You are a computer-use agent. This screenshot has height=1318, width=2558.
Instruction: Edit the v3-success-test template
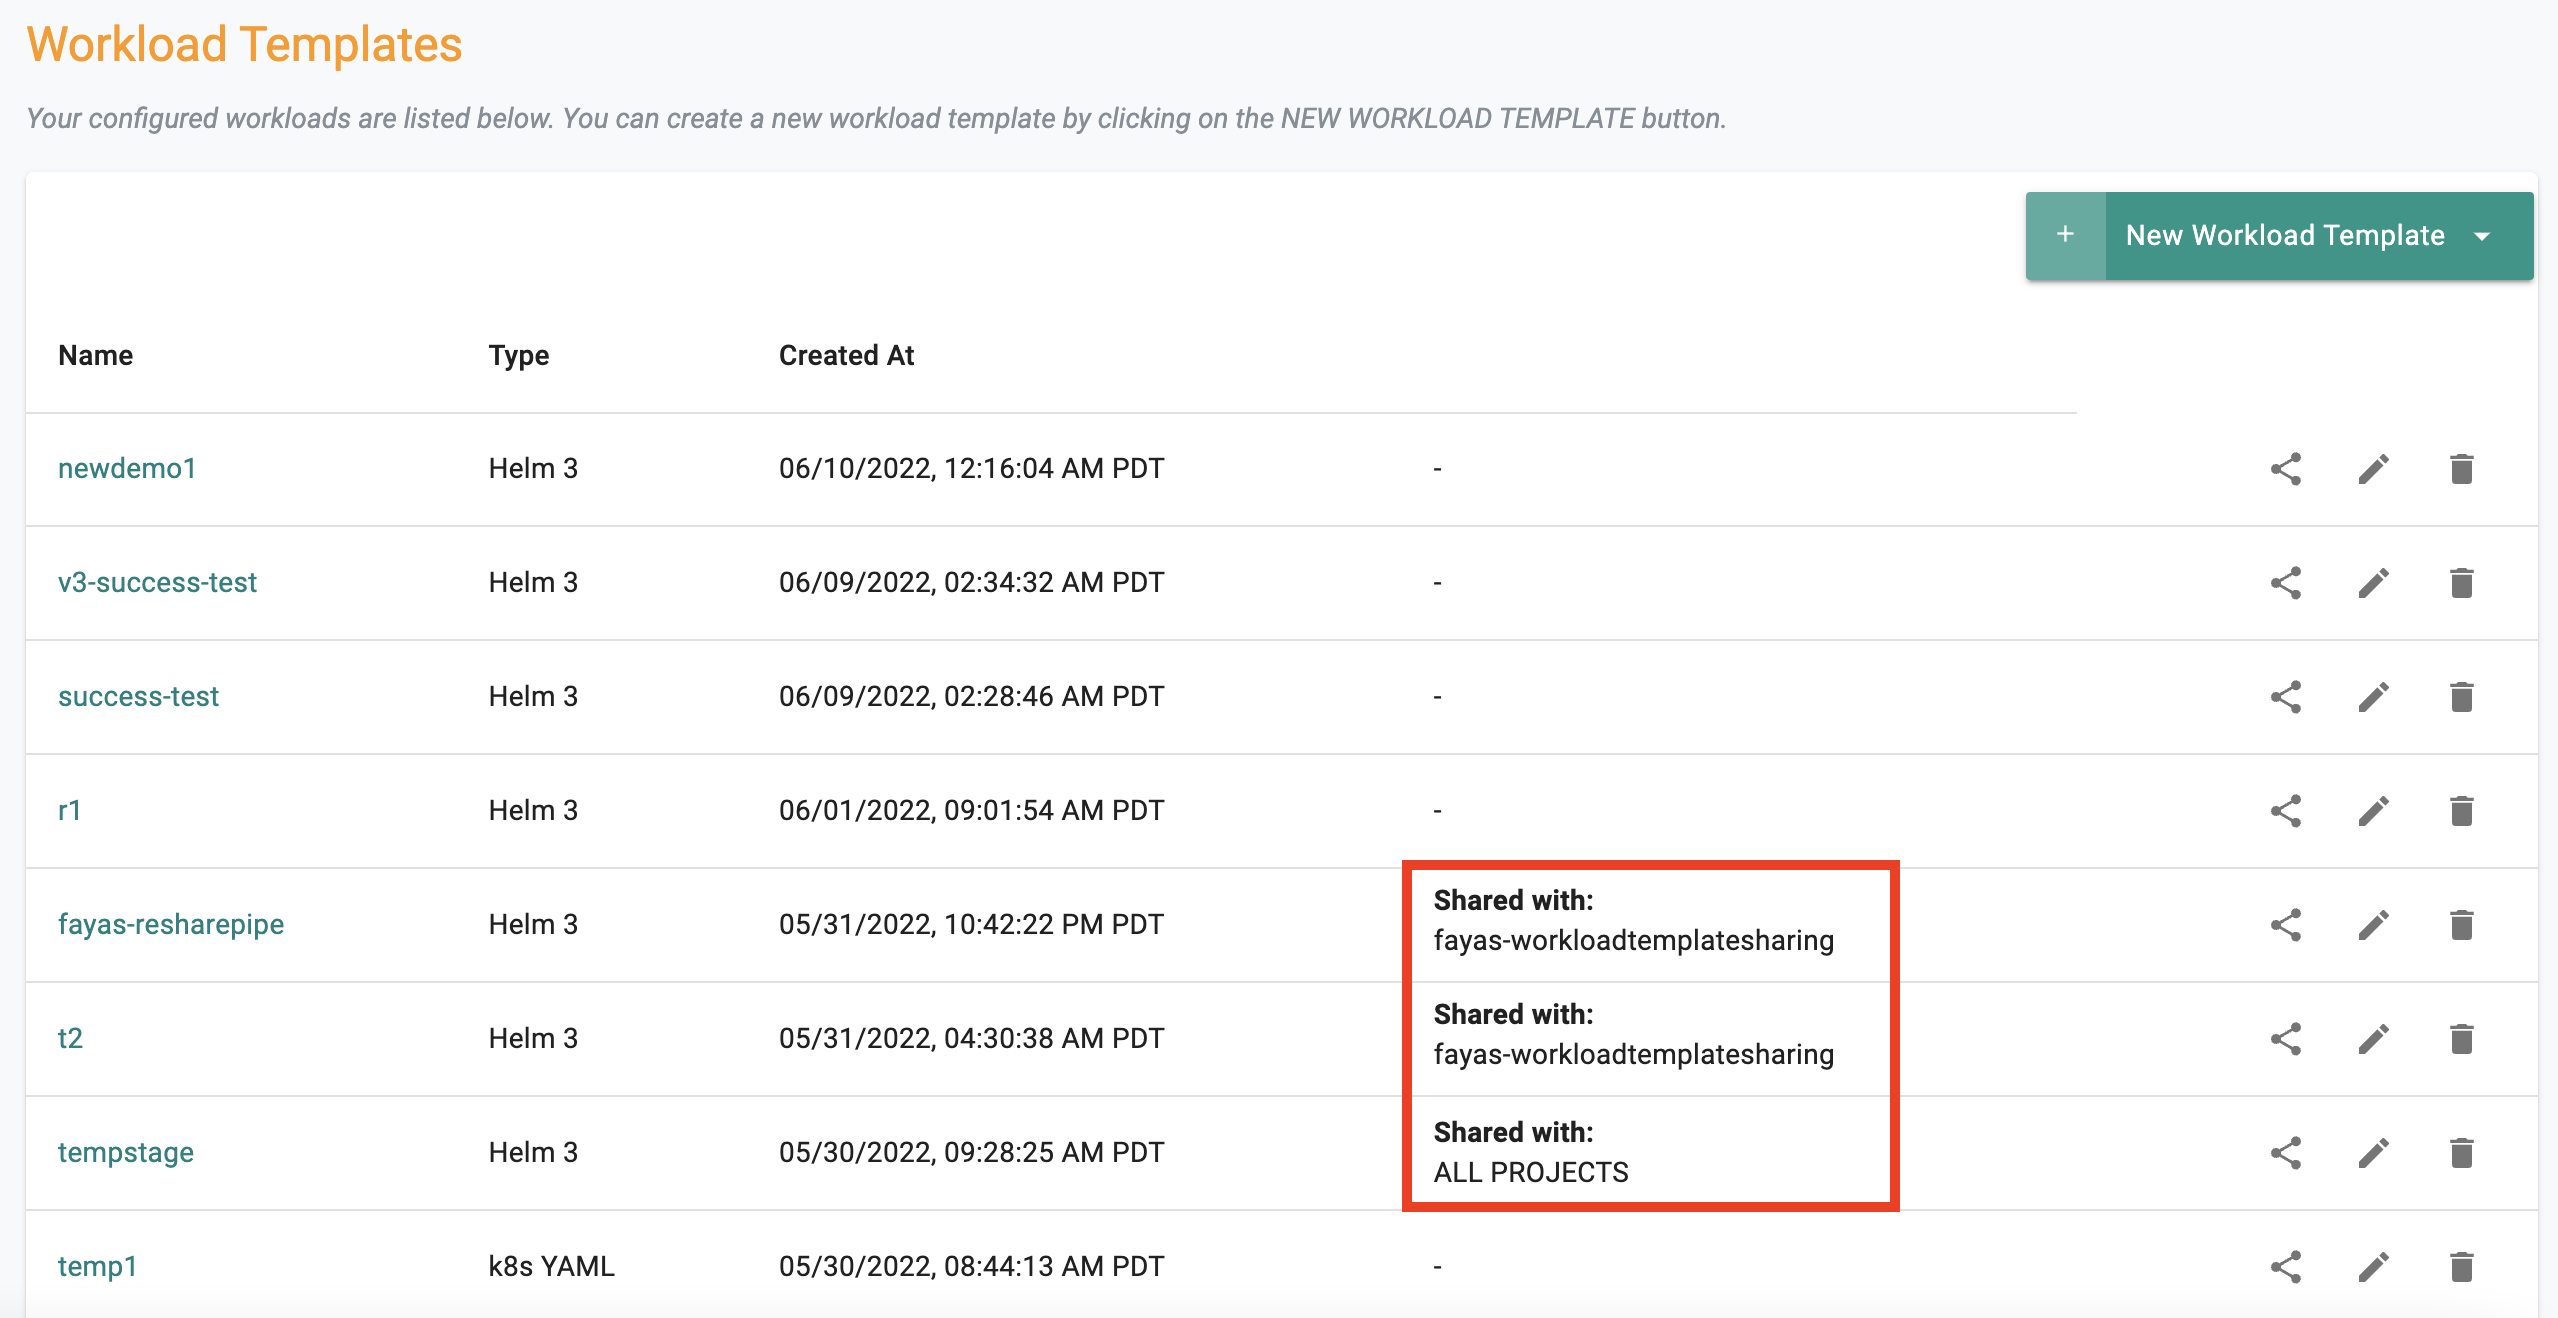pos(2374,583)
